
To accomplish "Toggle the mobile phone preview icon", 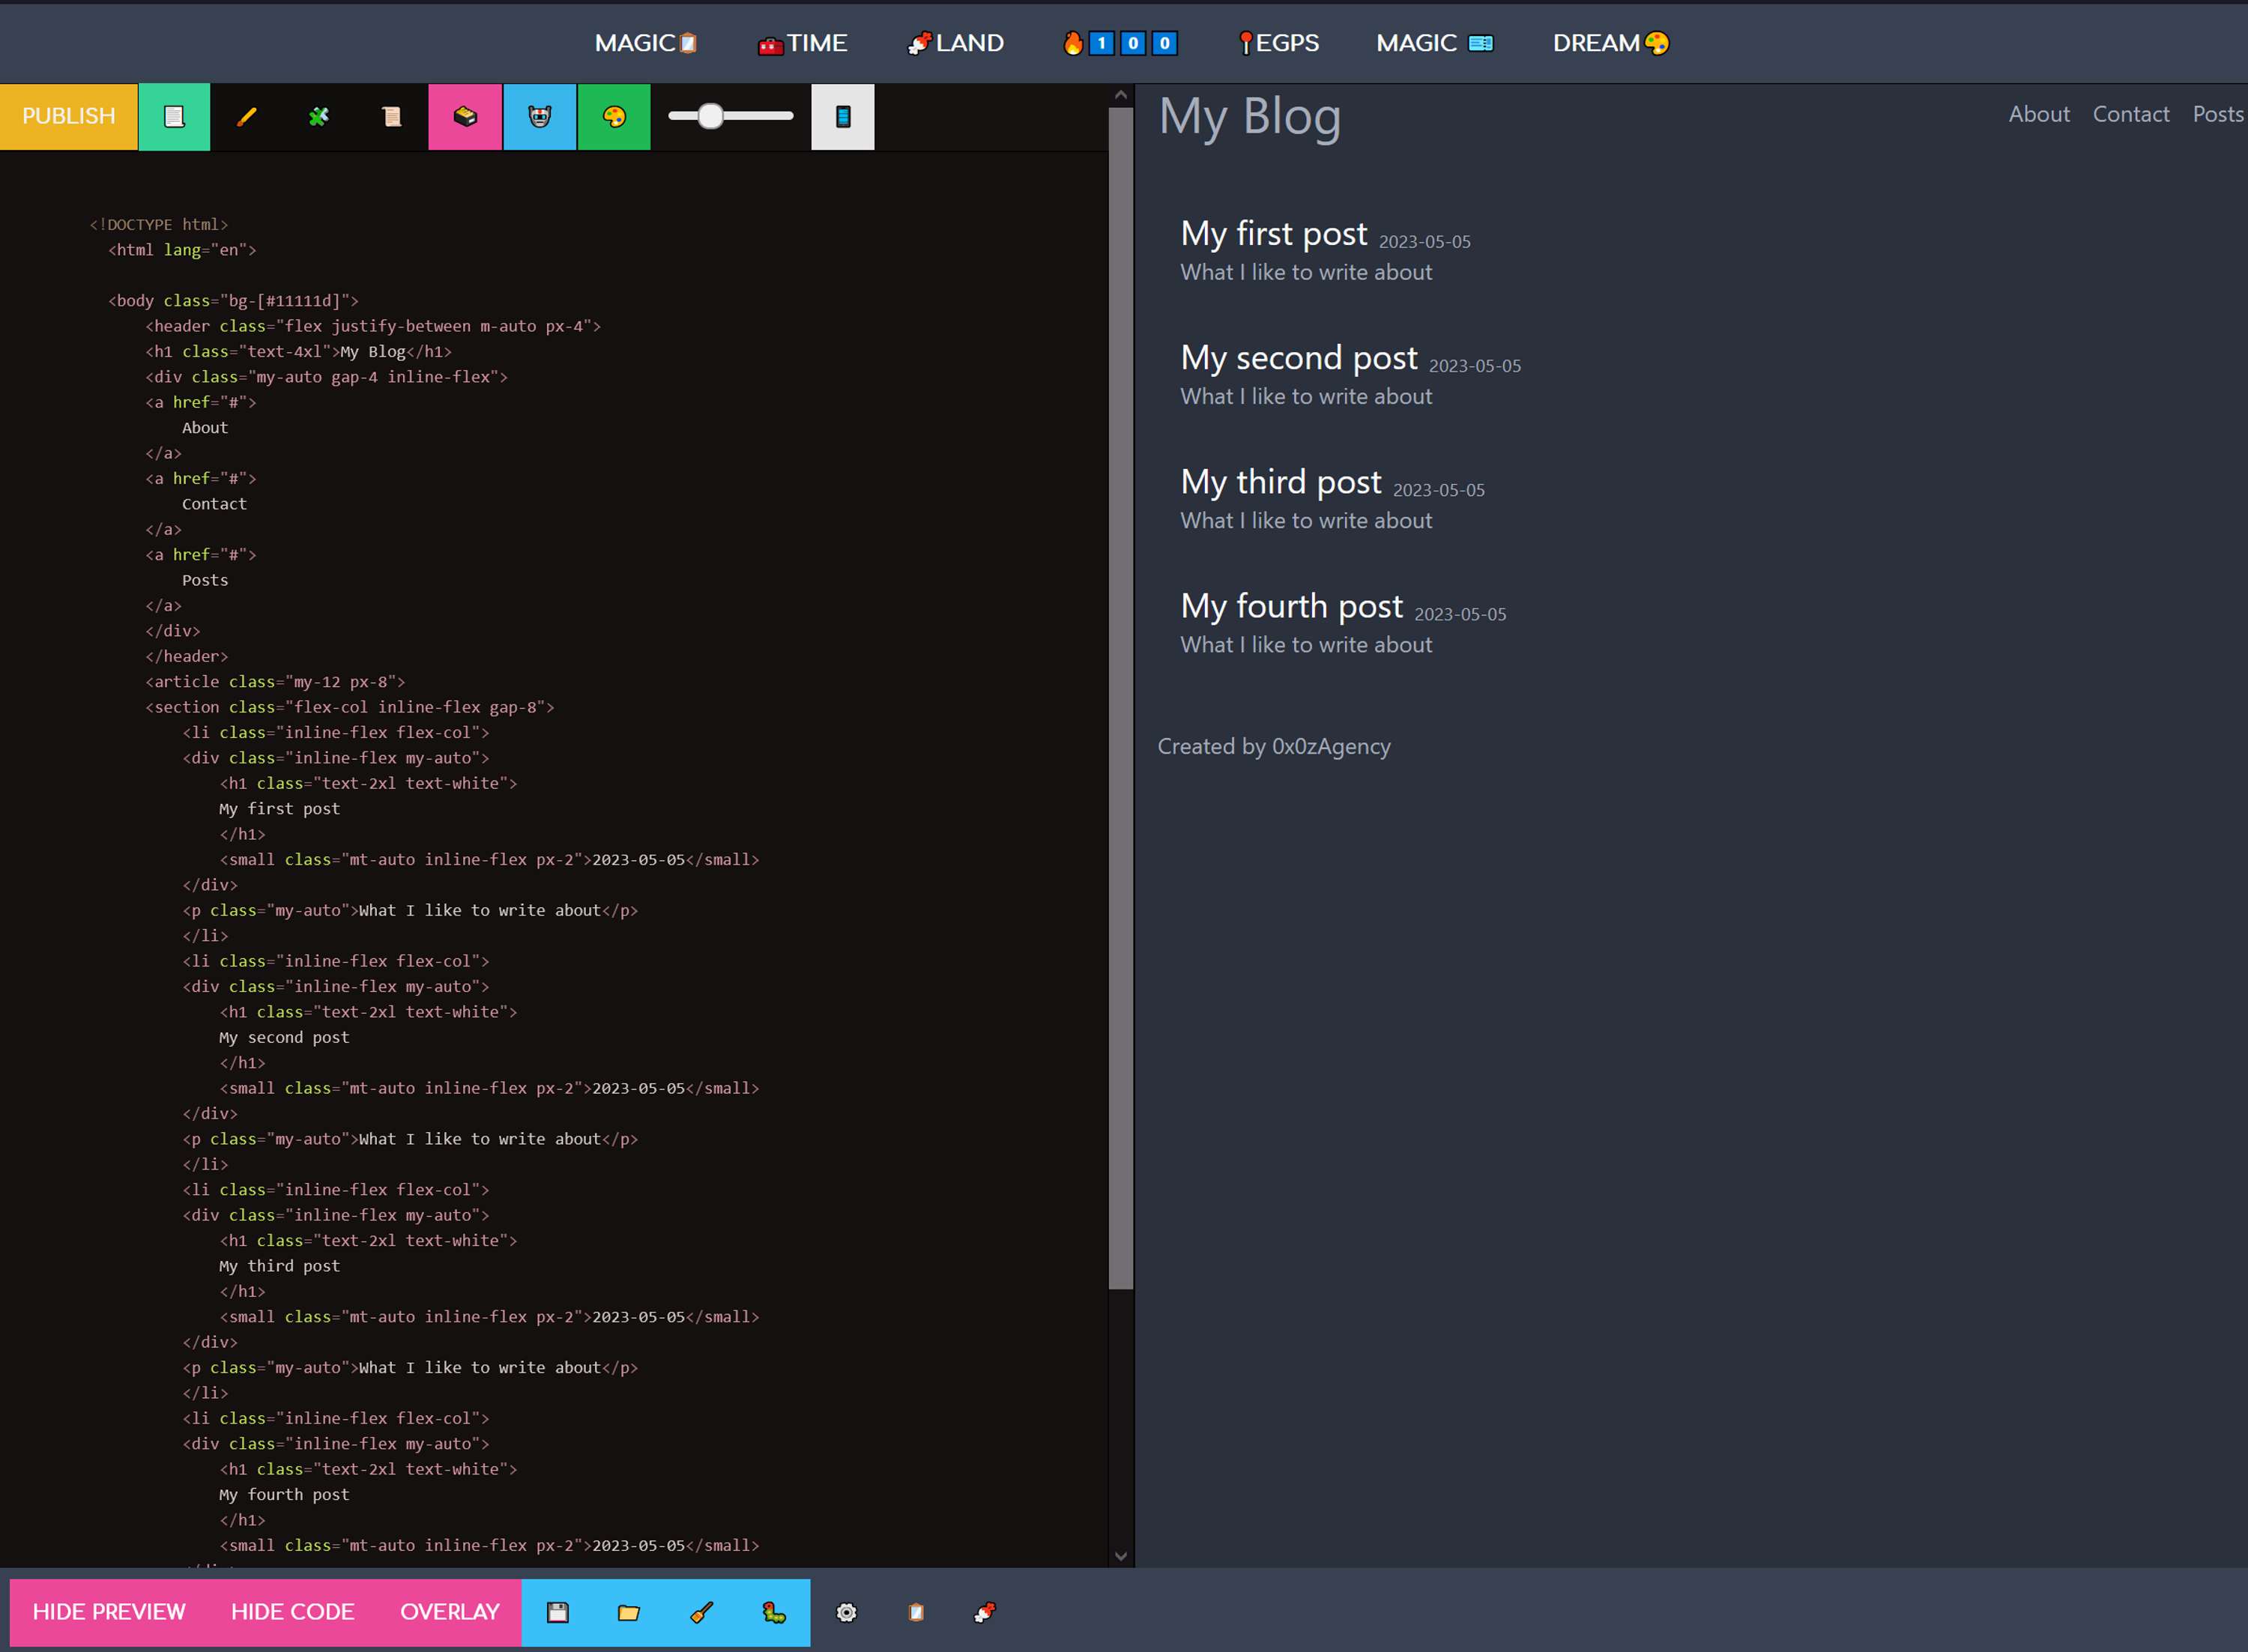I will pyautogui.click(x=843, y=117).
